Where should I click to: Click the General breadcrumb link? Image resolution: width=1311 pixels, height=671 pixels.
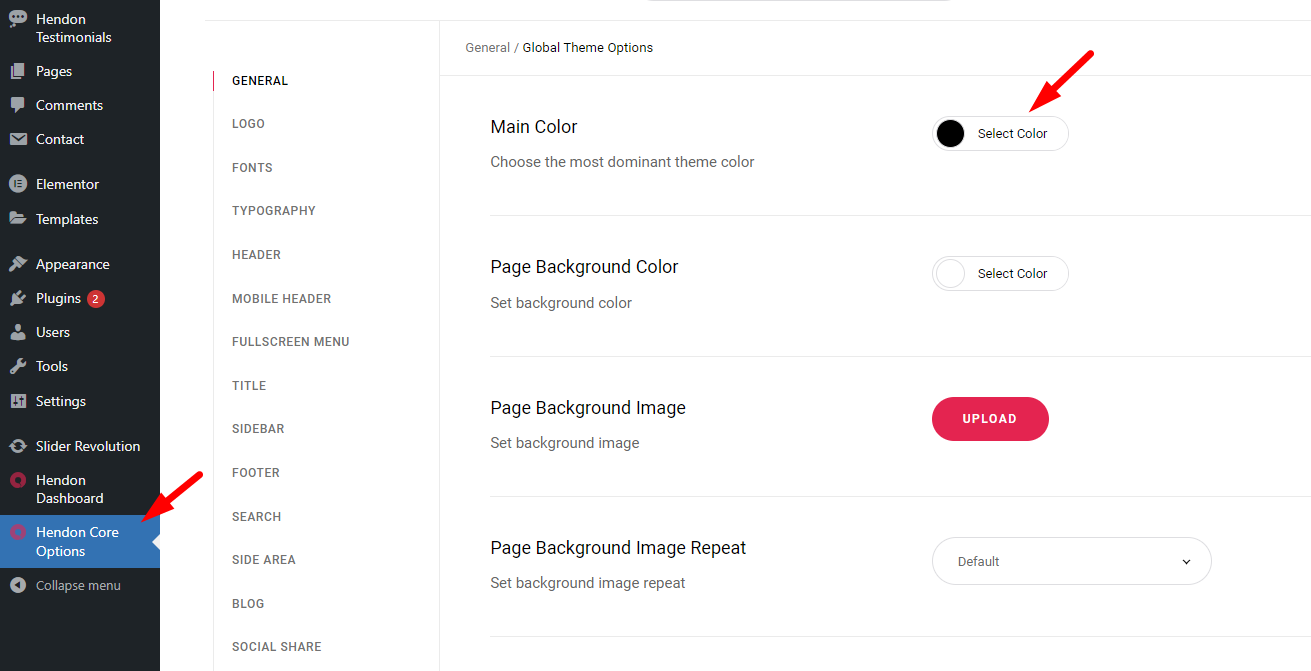[x=488, y=47]
